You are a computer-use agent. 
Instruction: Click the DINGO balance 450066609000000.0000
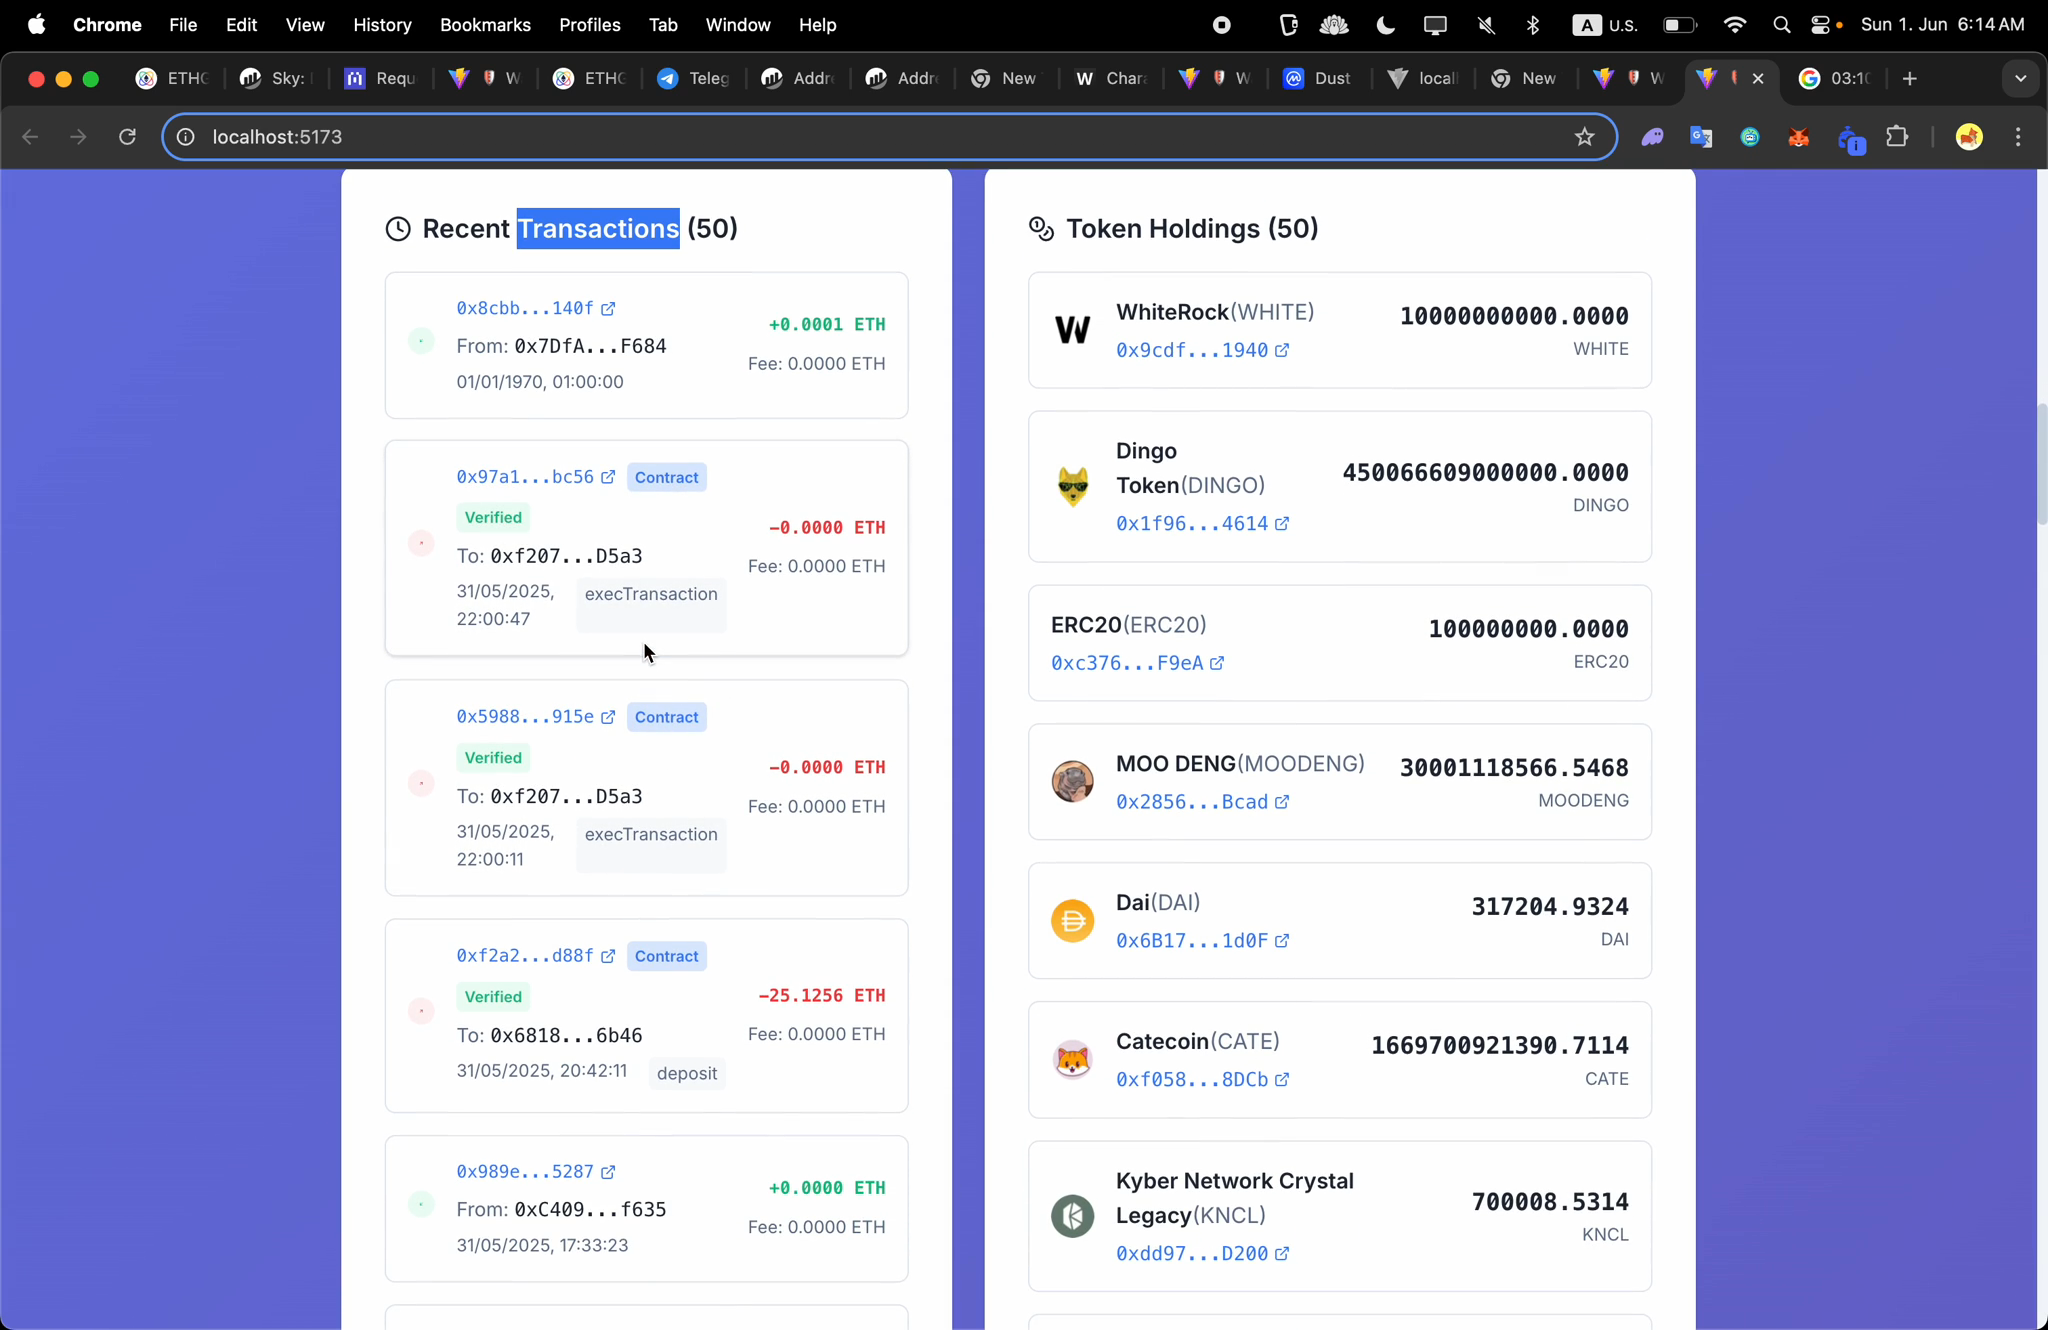[1485, 472]
